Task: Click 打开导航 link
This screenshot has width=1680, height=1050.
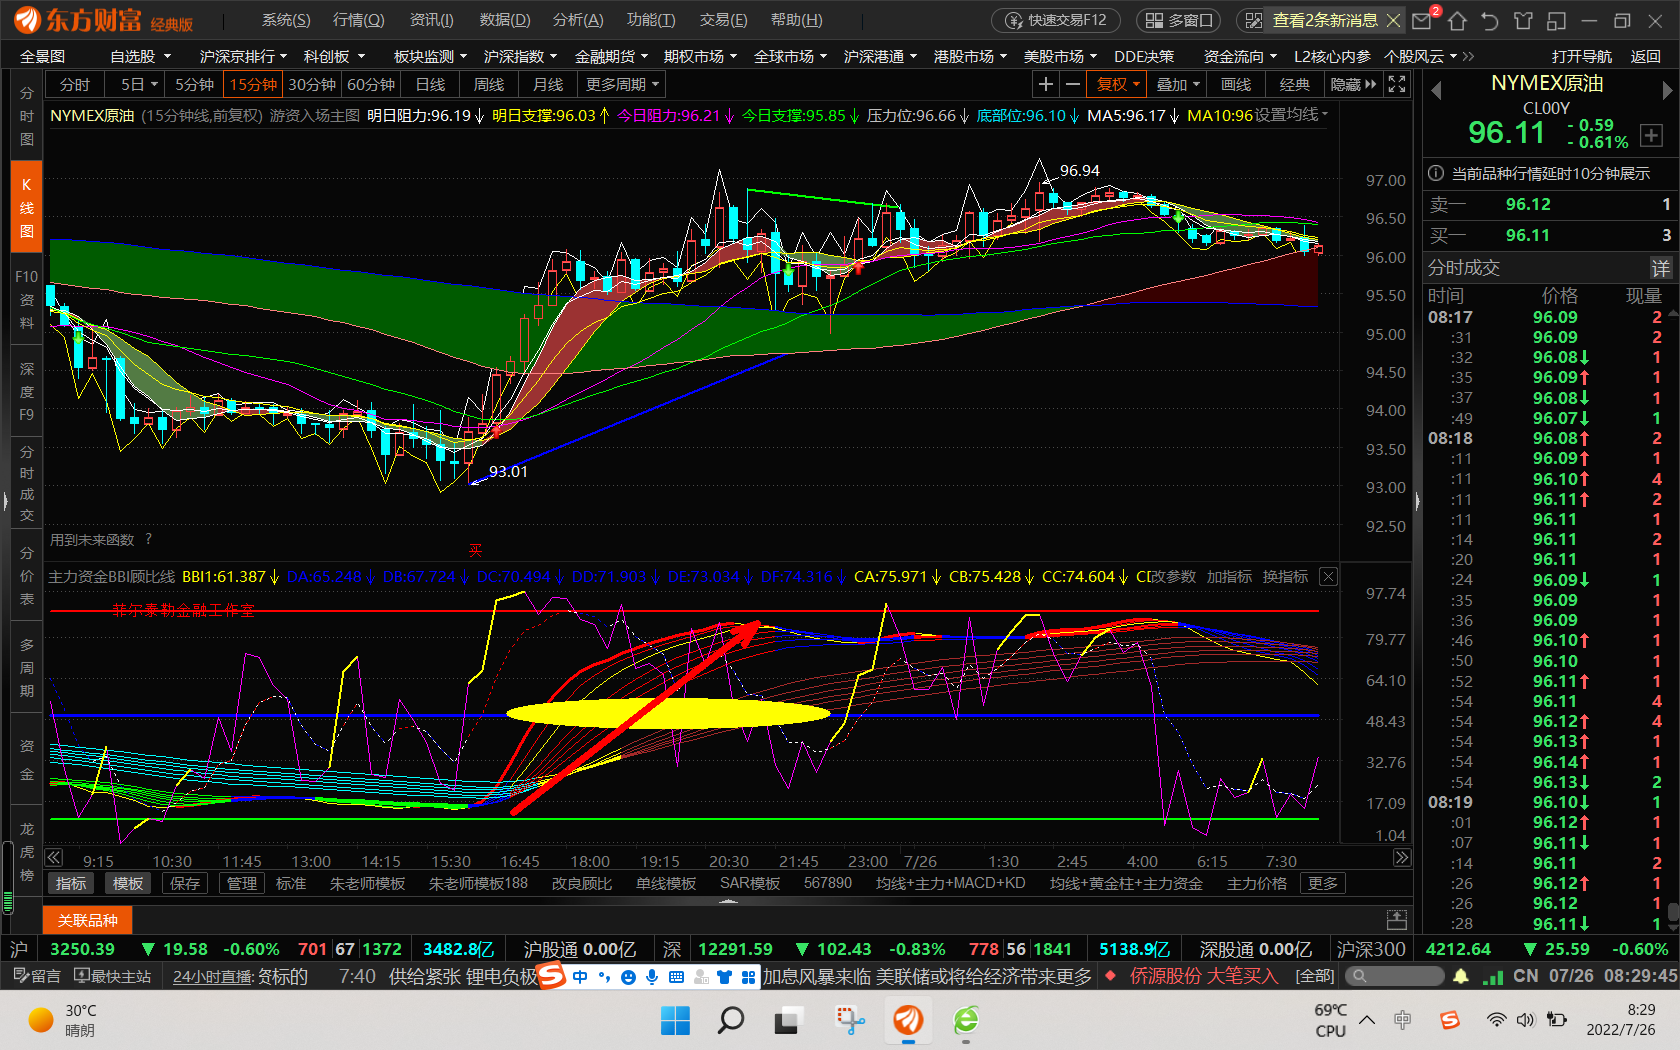Action: click(x=1582, y=57)
